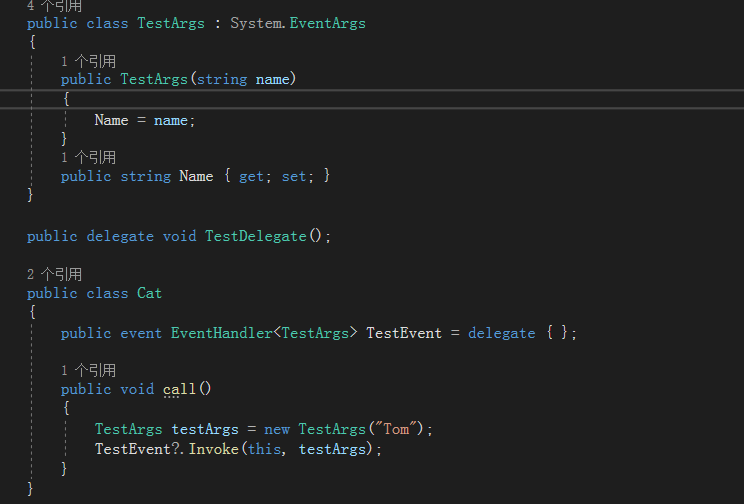Click the 'event' keyword

[141, 333]
